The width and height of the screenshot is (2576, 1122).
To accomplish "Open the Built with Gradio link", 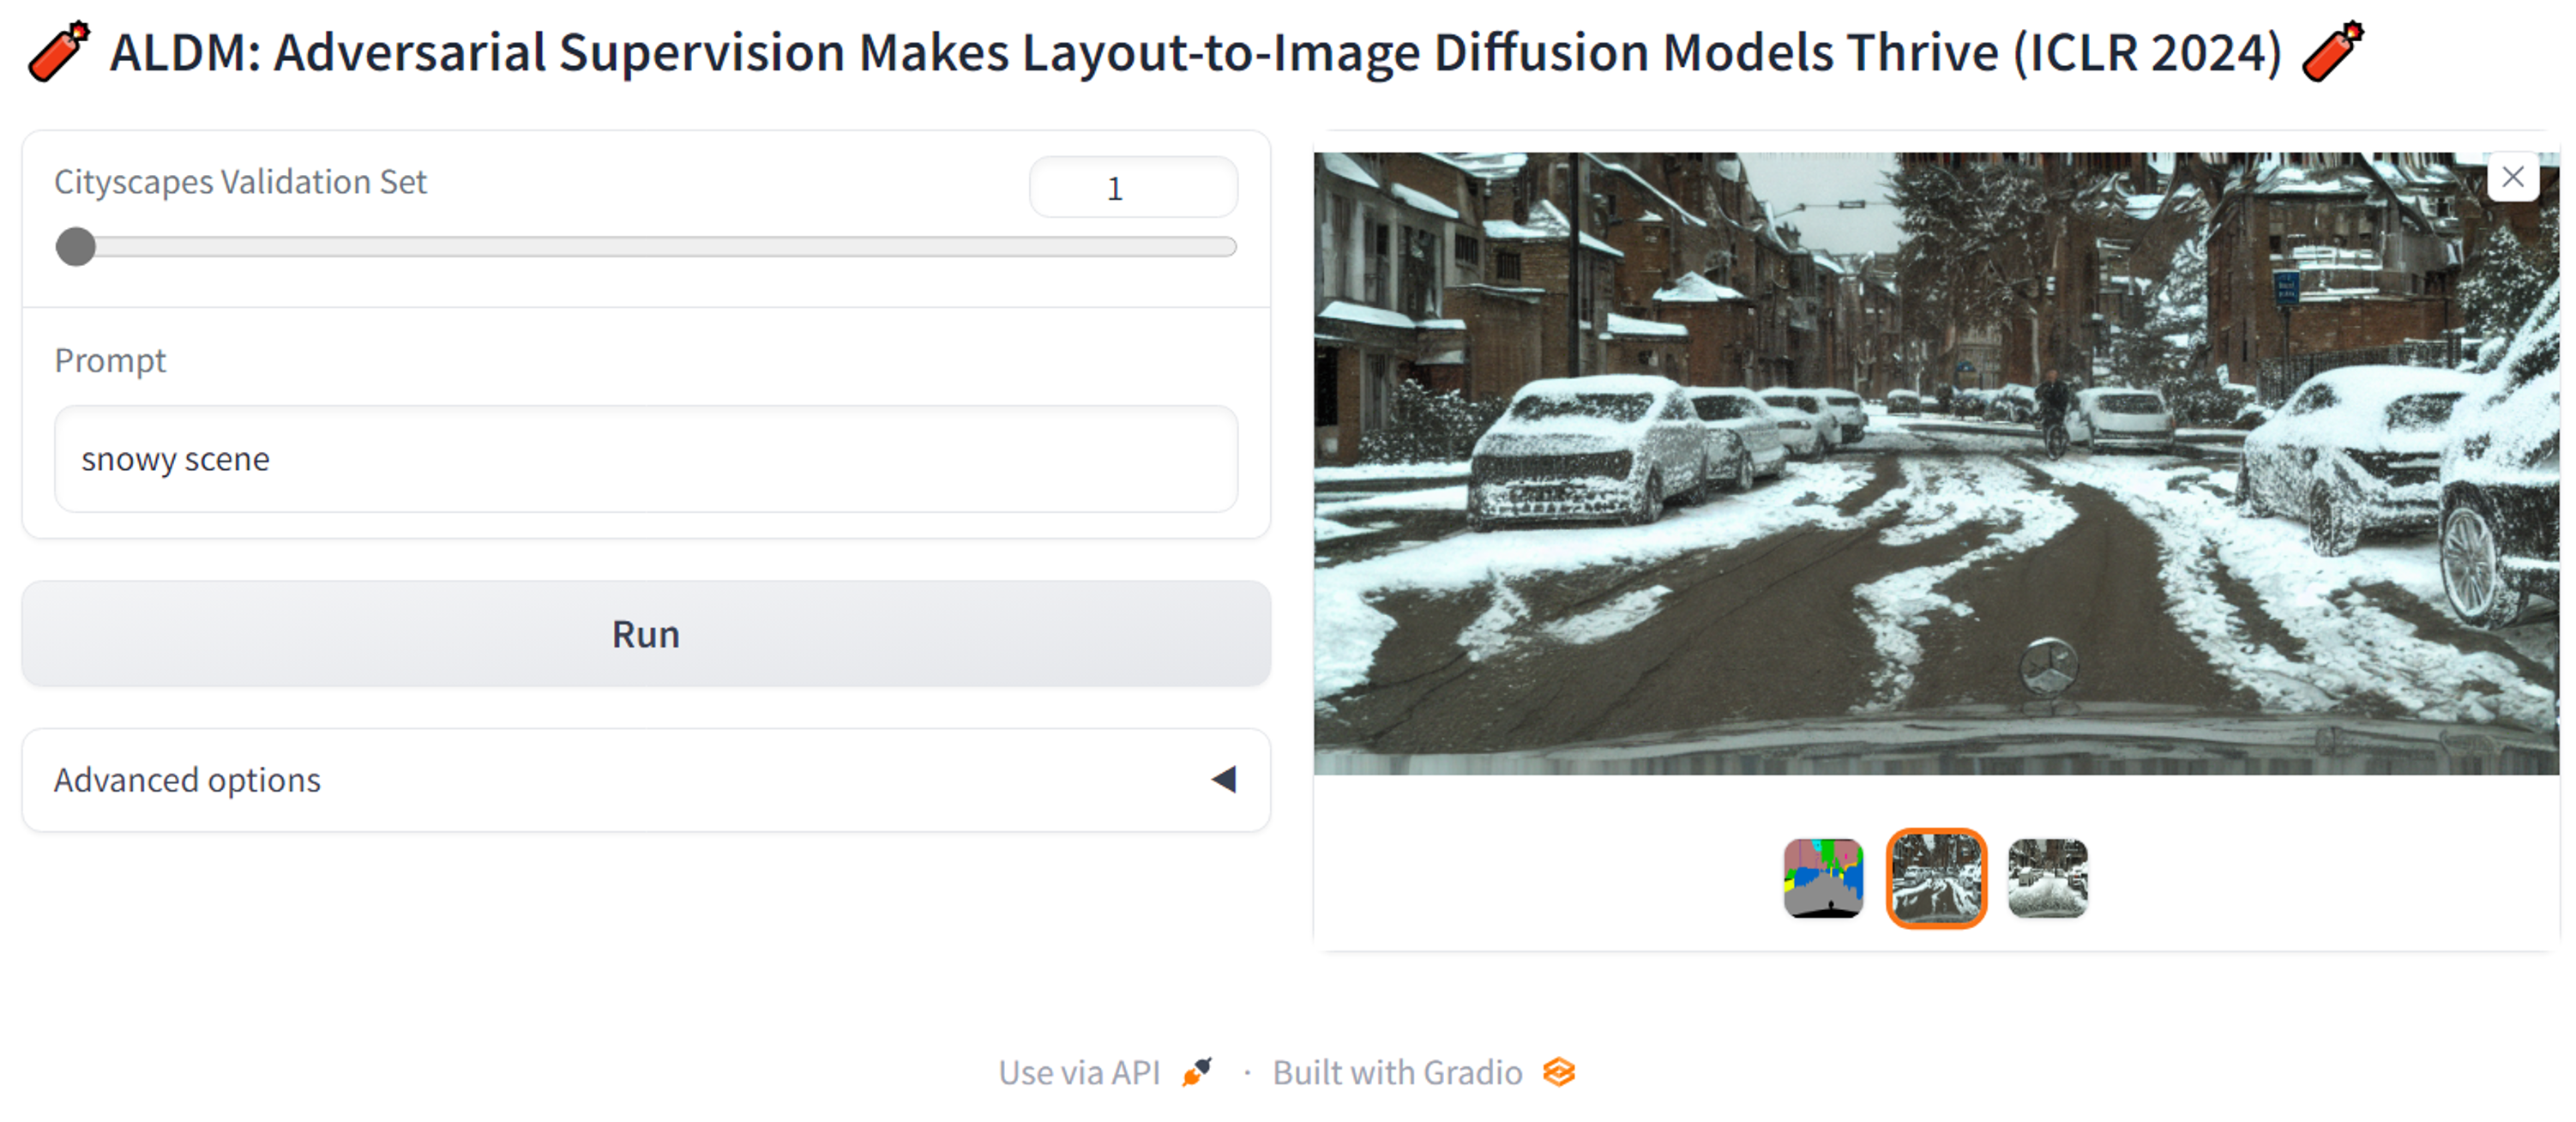I will pos(1397,1072).
